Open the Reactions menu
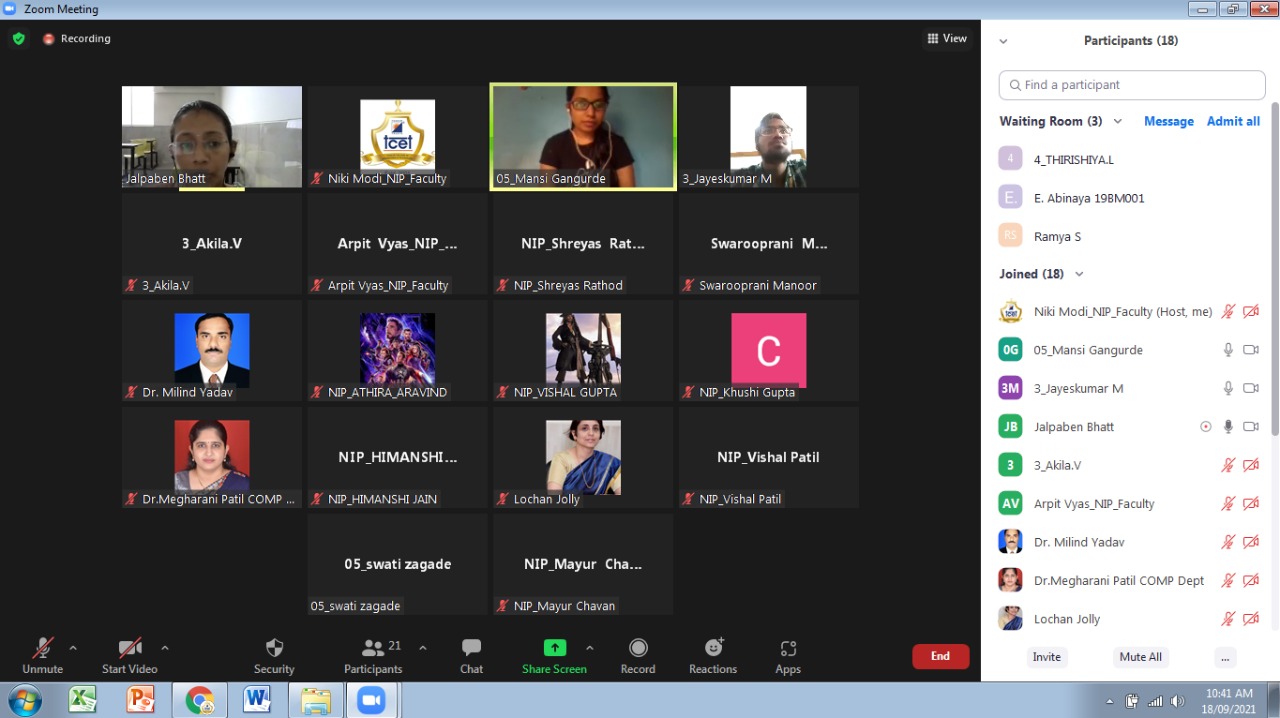Viewport: 1280px width, 718px height. pos(713,656)
